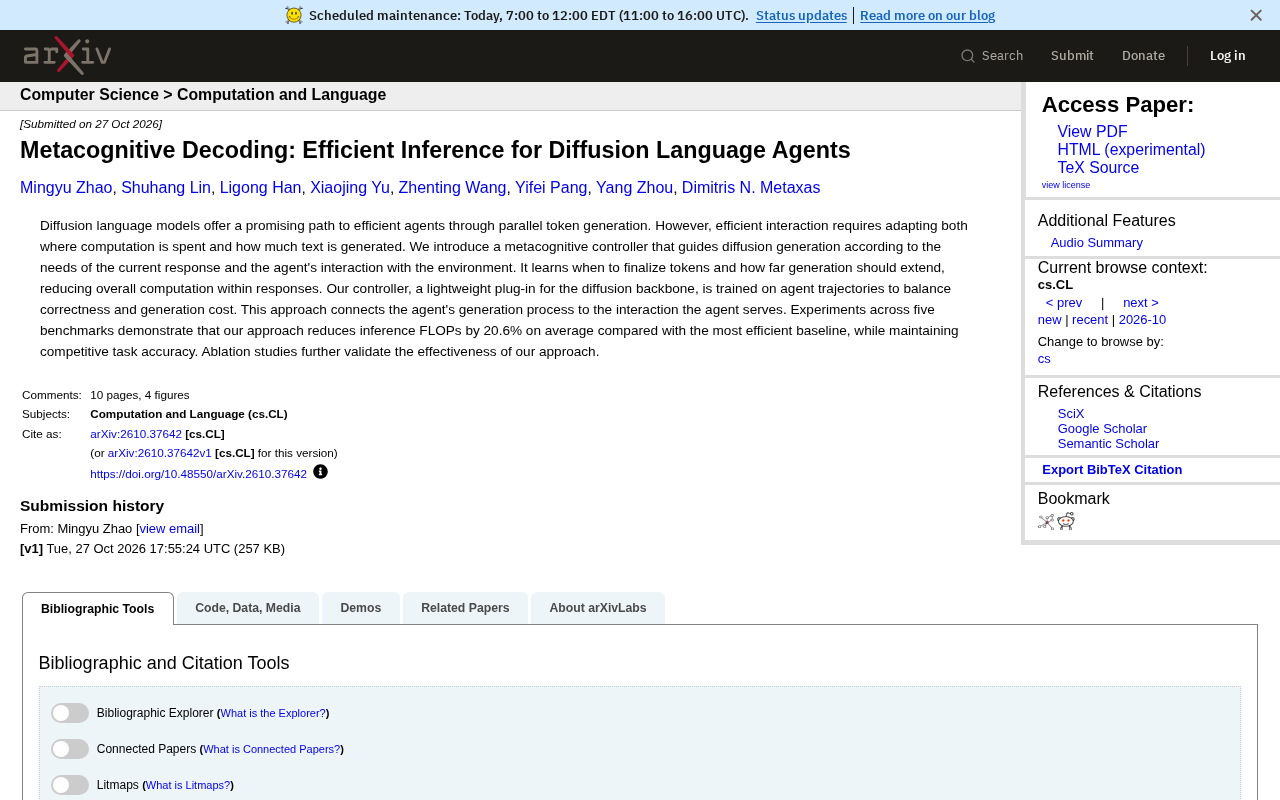The image size is (1280, 800).
Task: Enable Connected Papers toggle
Action: [70, 749]
